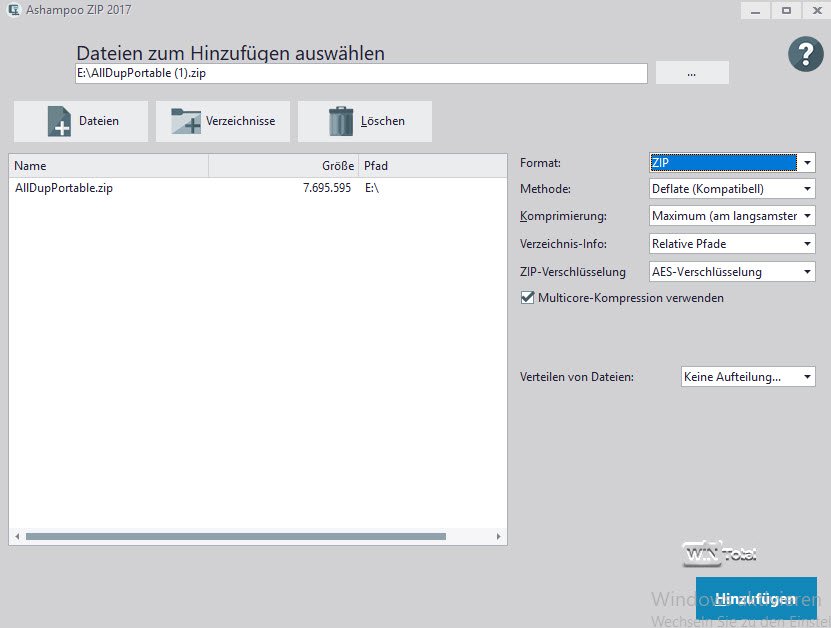Screen dimensions: 831x628
Task: Click the archive path input field
Action: (x=361, y=74)
